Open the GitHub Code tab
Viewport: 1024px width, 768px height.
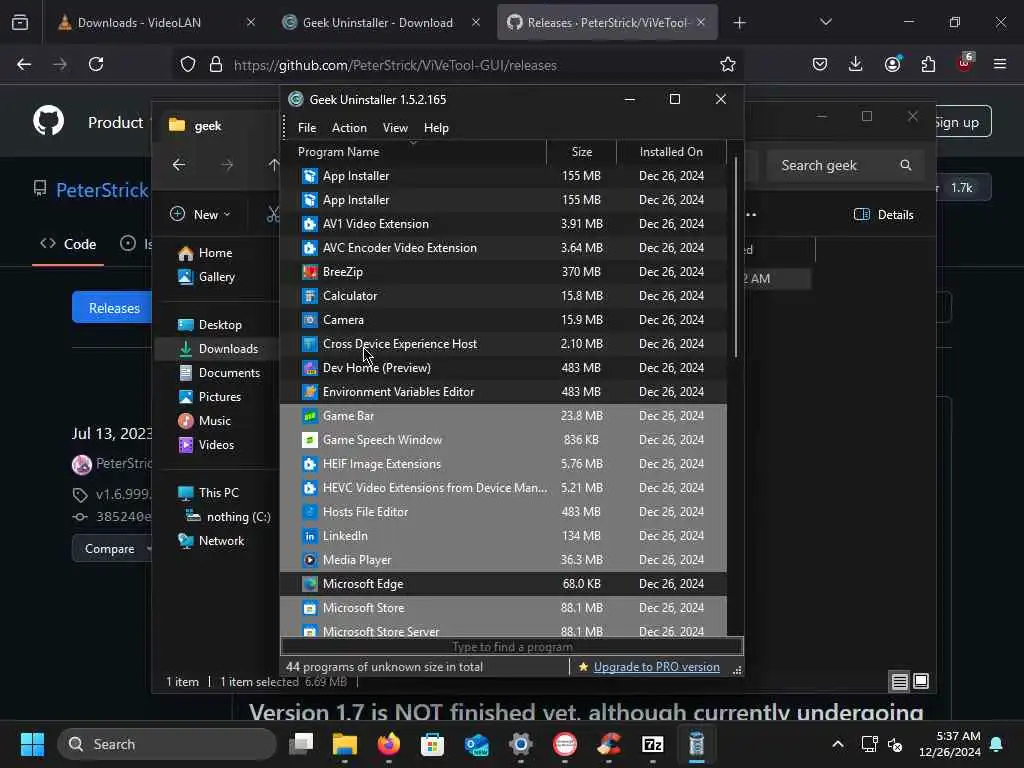[68, 244]
